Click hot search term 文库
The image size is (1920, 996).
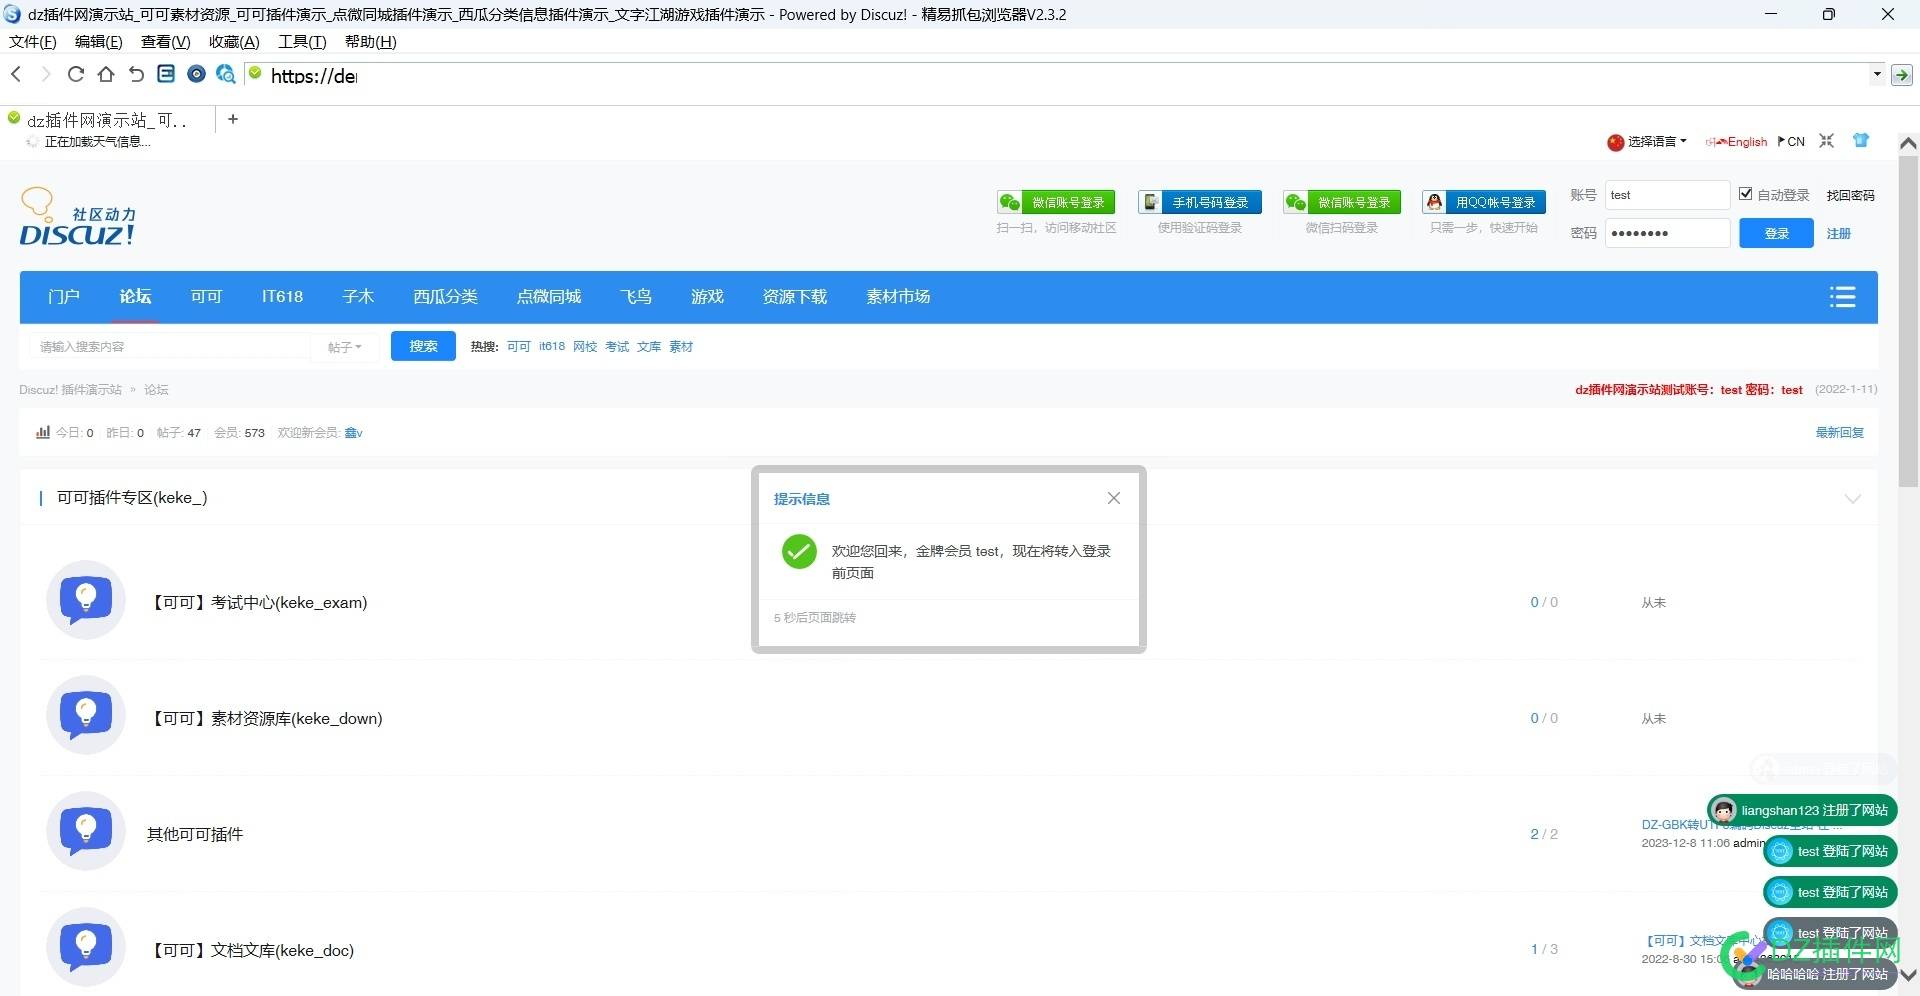tap(649, 346)
